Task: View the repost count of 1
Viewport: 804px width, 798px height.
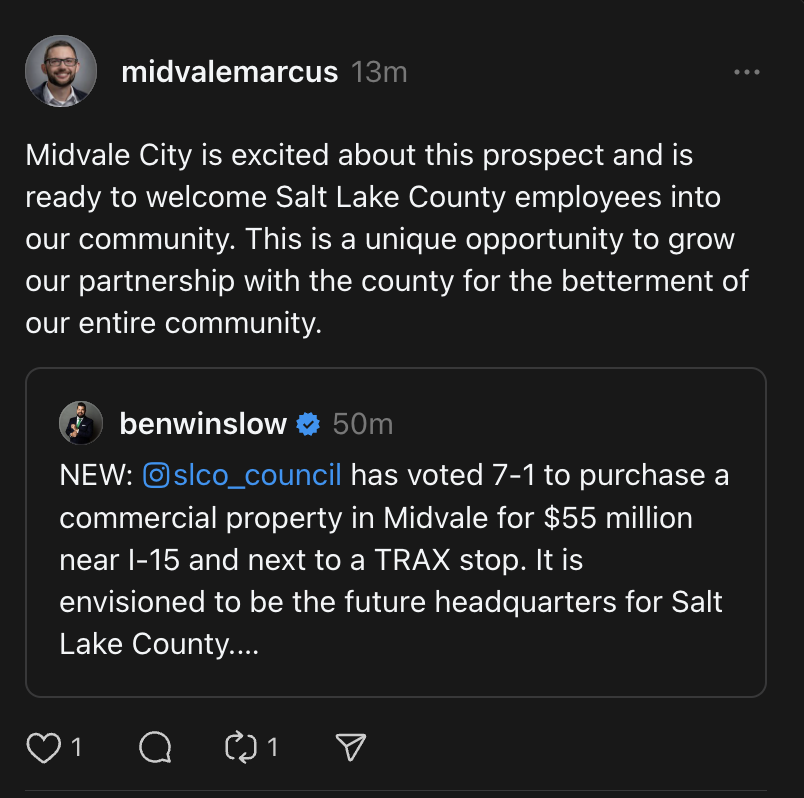Action: (x=271, y=747)
